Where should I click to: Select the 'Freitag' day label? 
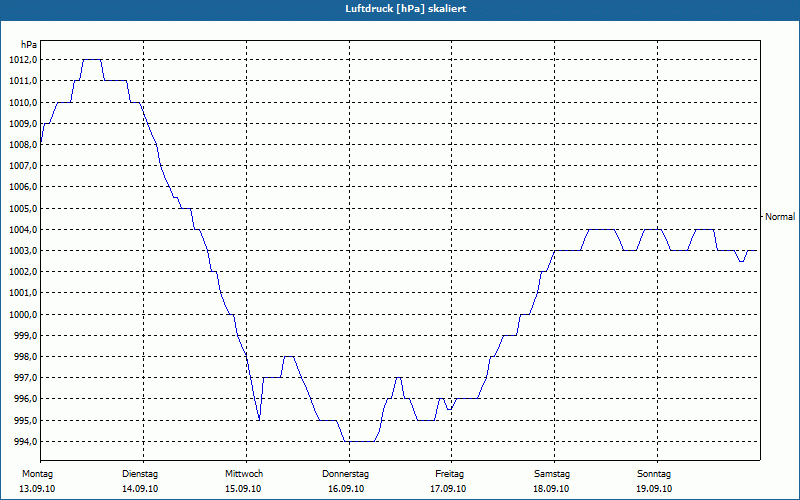[x=449, y=474]
